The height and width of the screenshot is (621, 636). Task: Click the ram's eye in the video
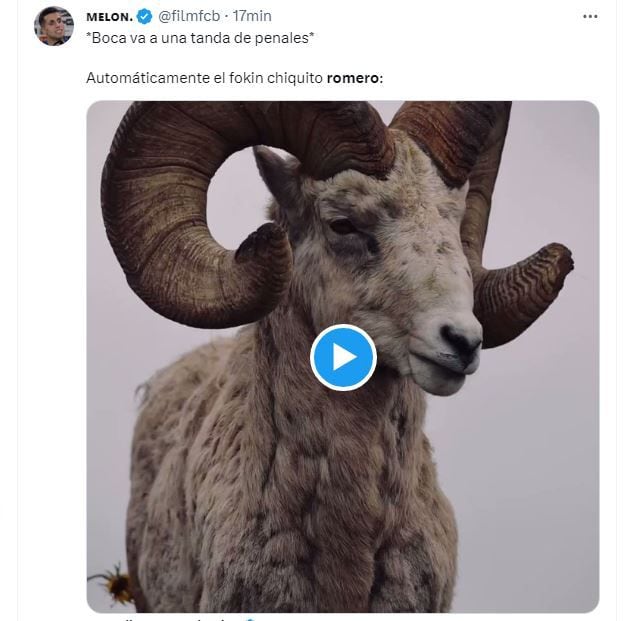coord(344,226)
